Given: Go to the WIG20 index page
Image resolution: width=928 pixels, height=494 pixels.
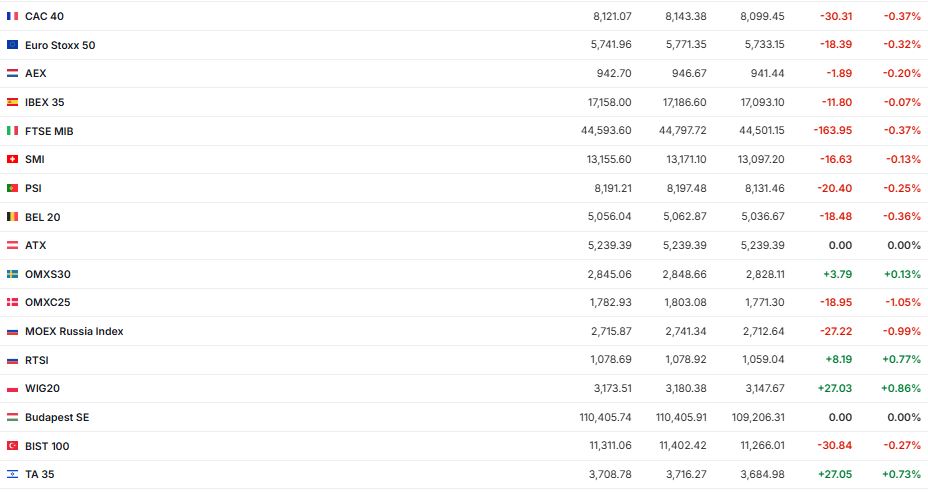Looking at the screenshot, I should [x=43, y=388].
